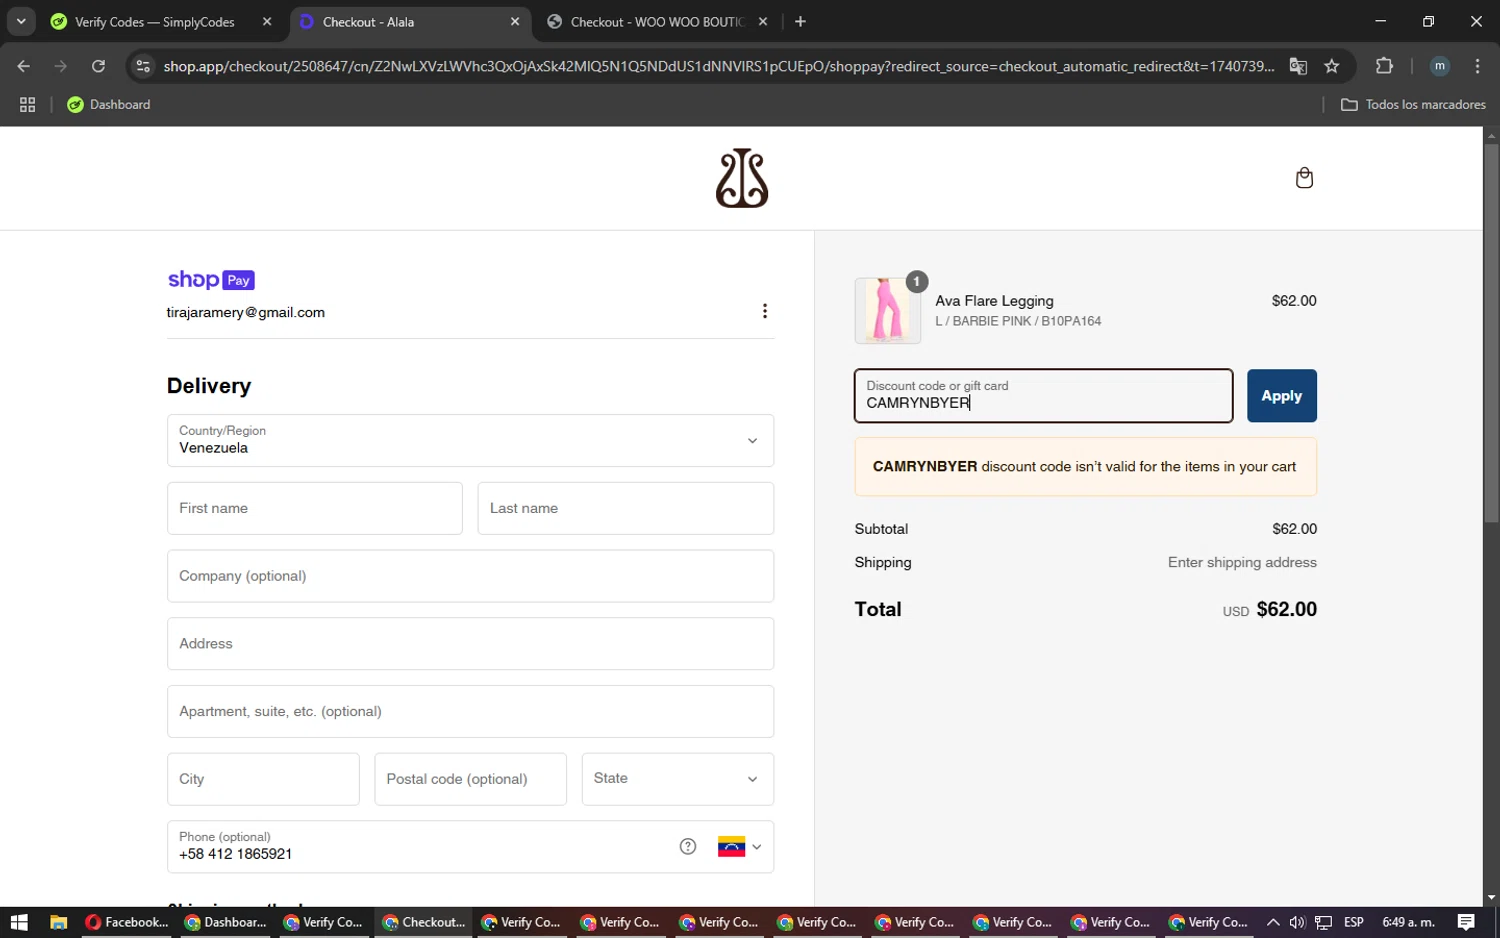Screen dimensions: 1500x938
Task: Click the discount code or gift card field
Action: 1043,396
